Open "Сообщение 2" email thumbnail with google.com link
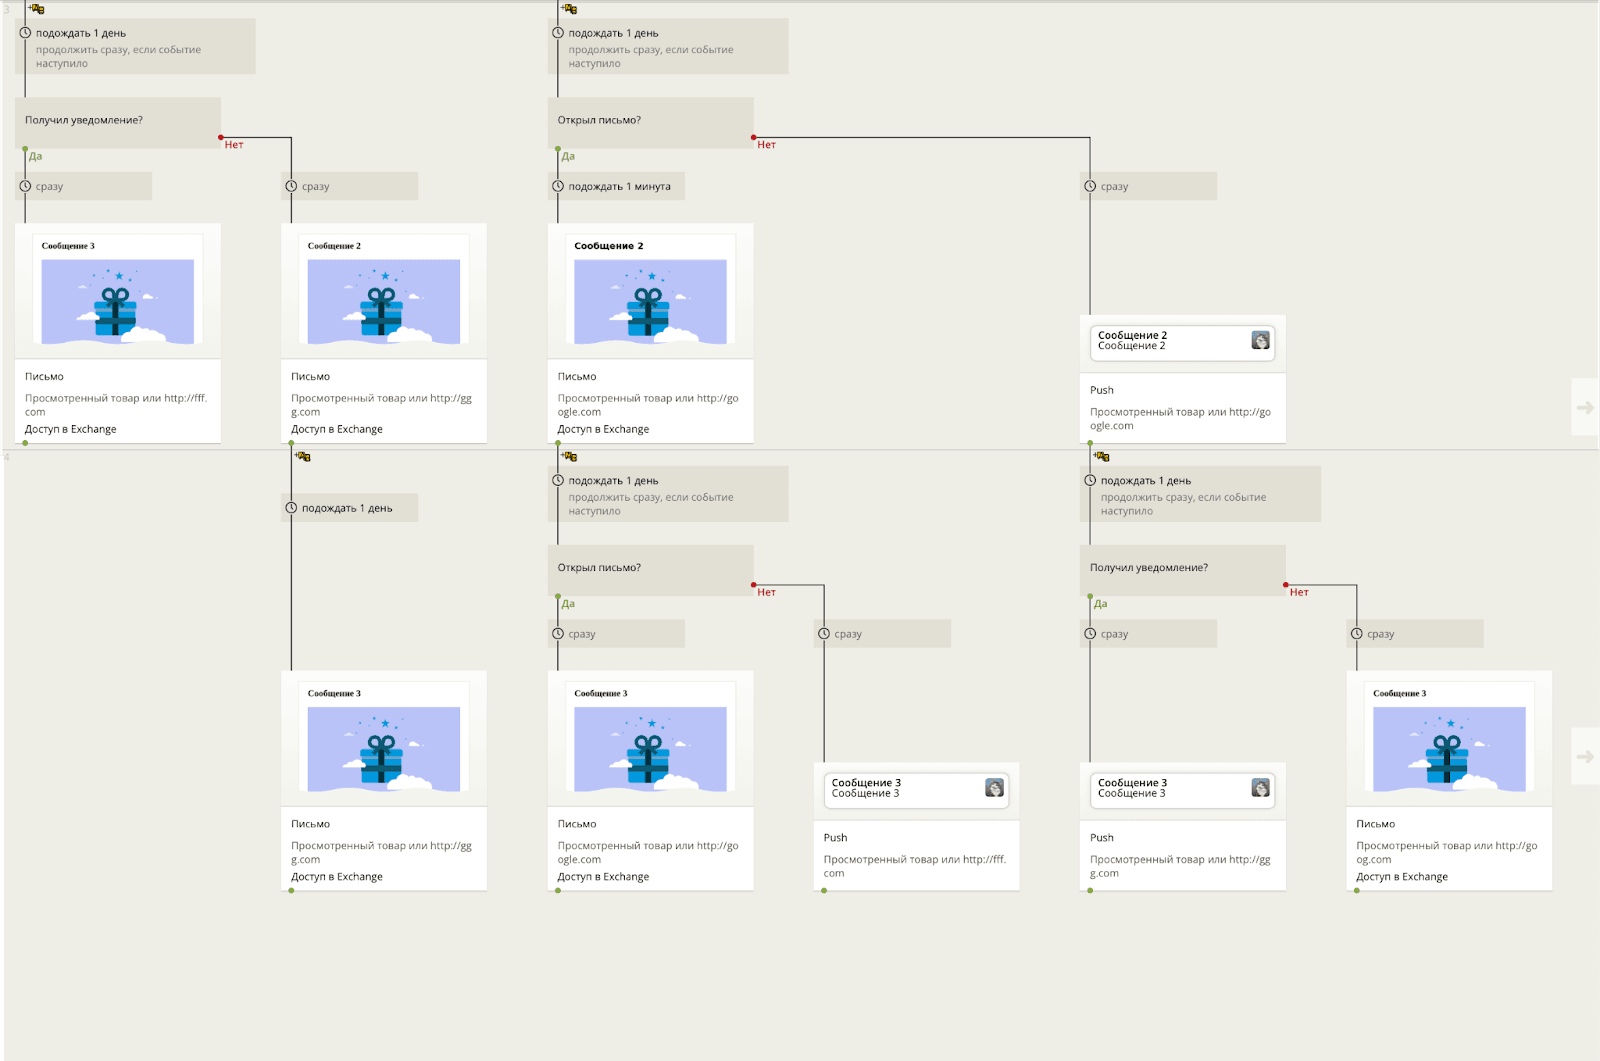Viewport: 1600px width, 1061px height. coord(650,291)
